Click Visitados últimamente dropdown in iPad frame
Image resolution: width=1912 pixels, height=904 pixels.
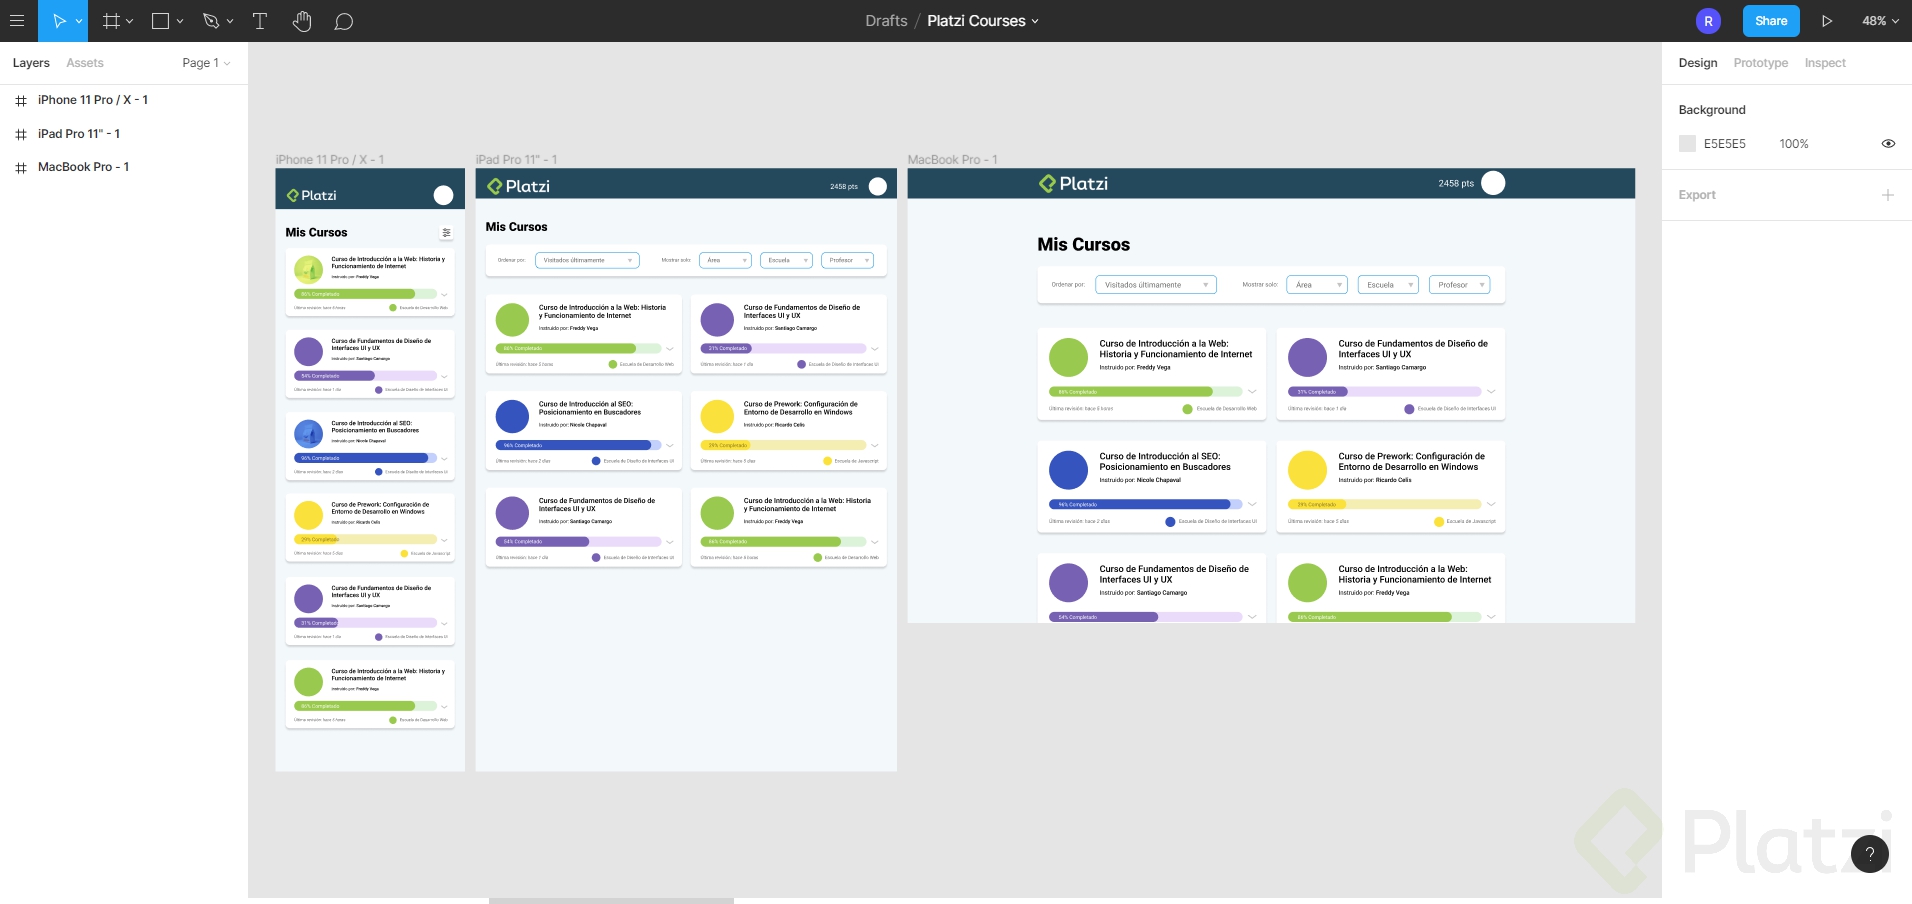click(x=587, y=260)
